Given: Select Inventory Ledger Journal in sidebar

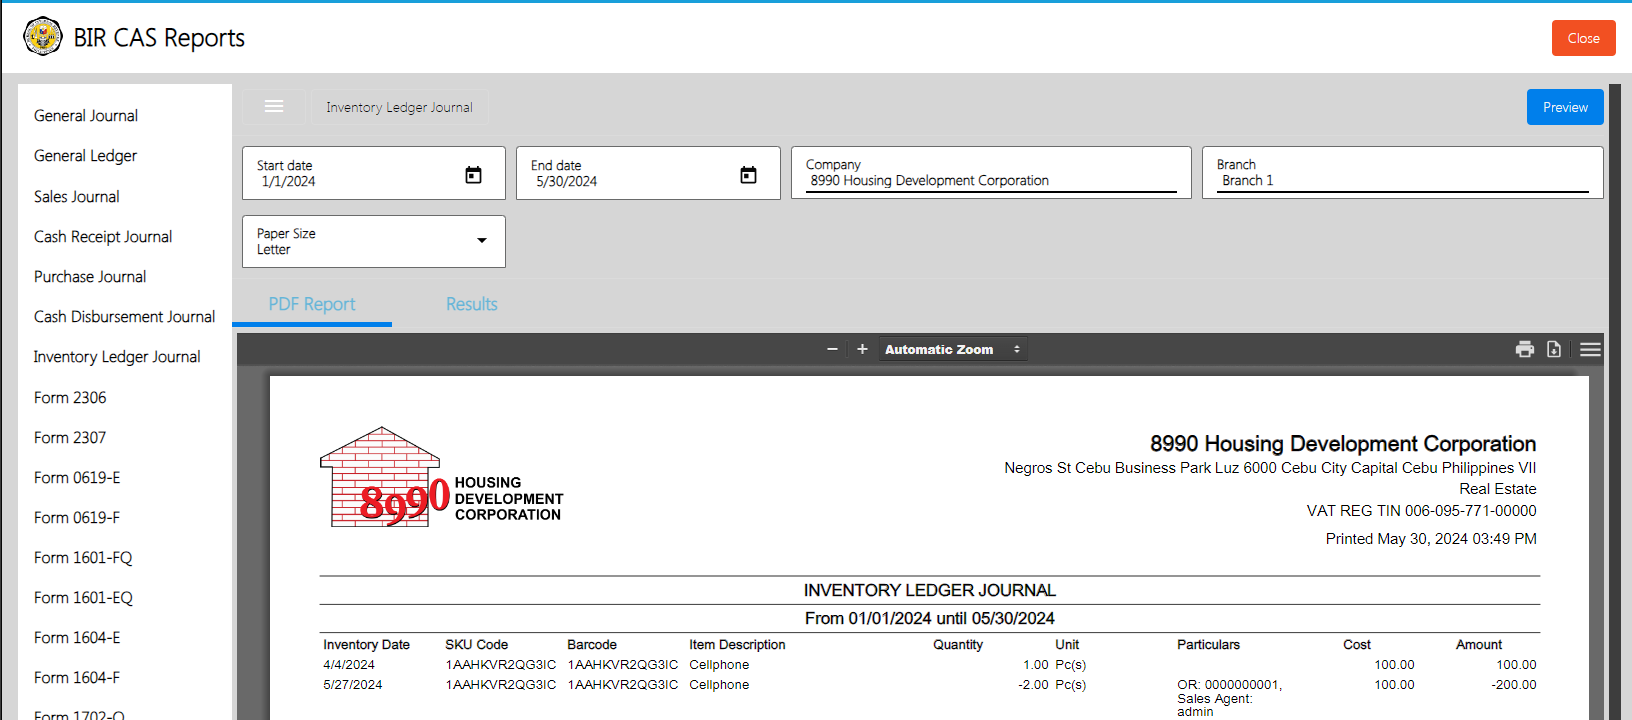Looking at the screenshot, I should tap(117, 357).
